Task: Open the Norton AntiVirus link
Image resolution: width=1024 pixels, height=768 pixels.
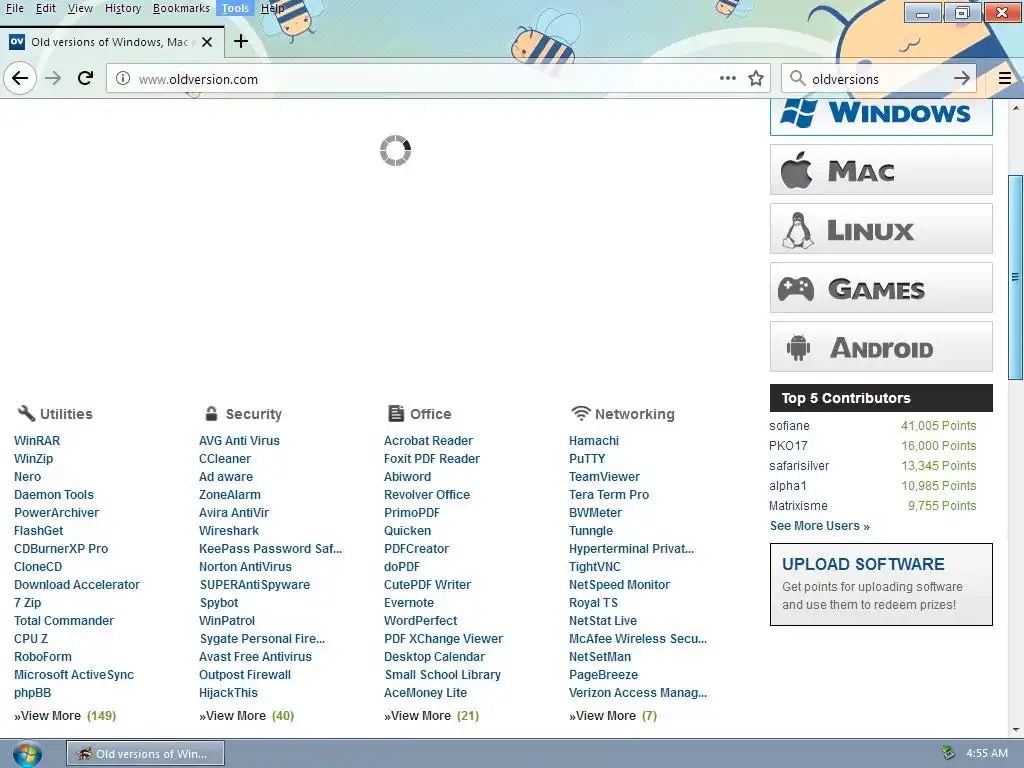Action: pos(245,567)
